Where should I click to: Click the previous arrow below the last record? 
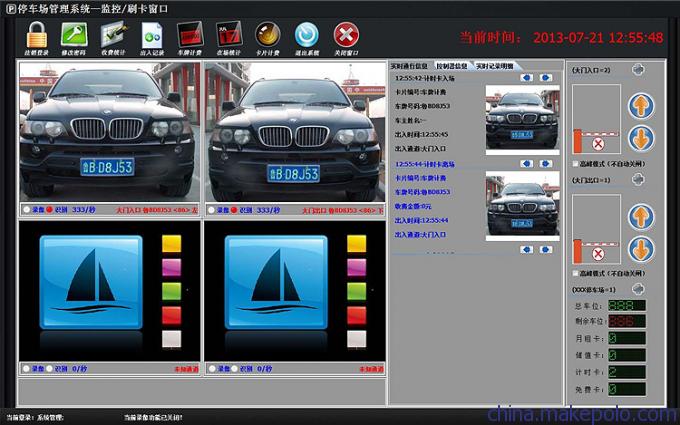[x=527, y=249]
